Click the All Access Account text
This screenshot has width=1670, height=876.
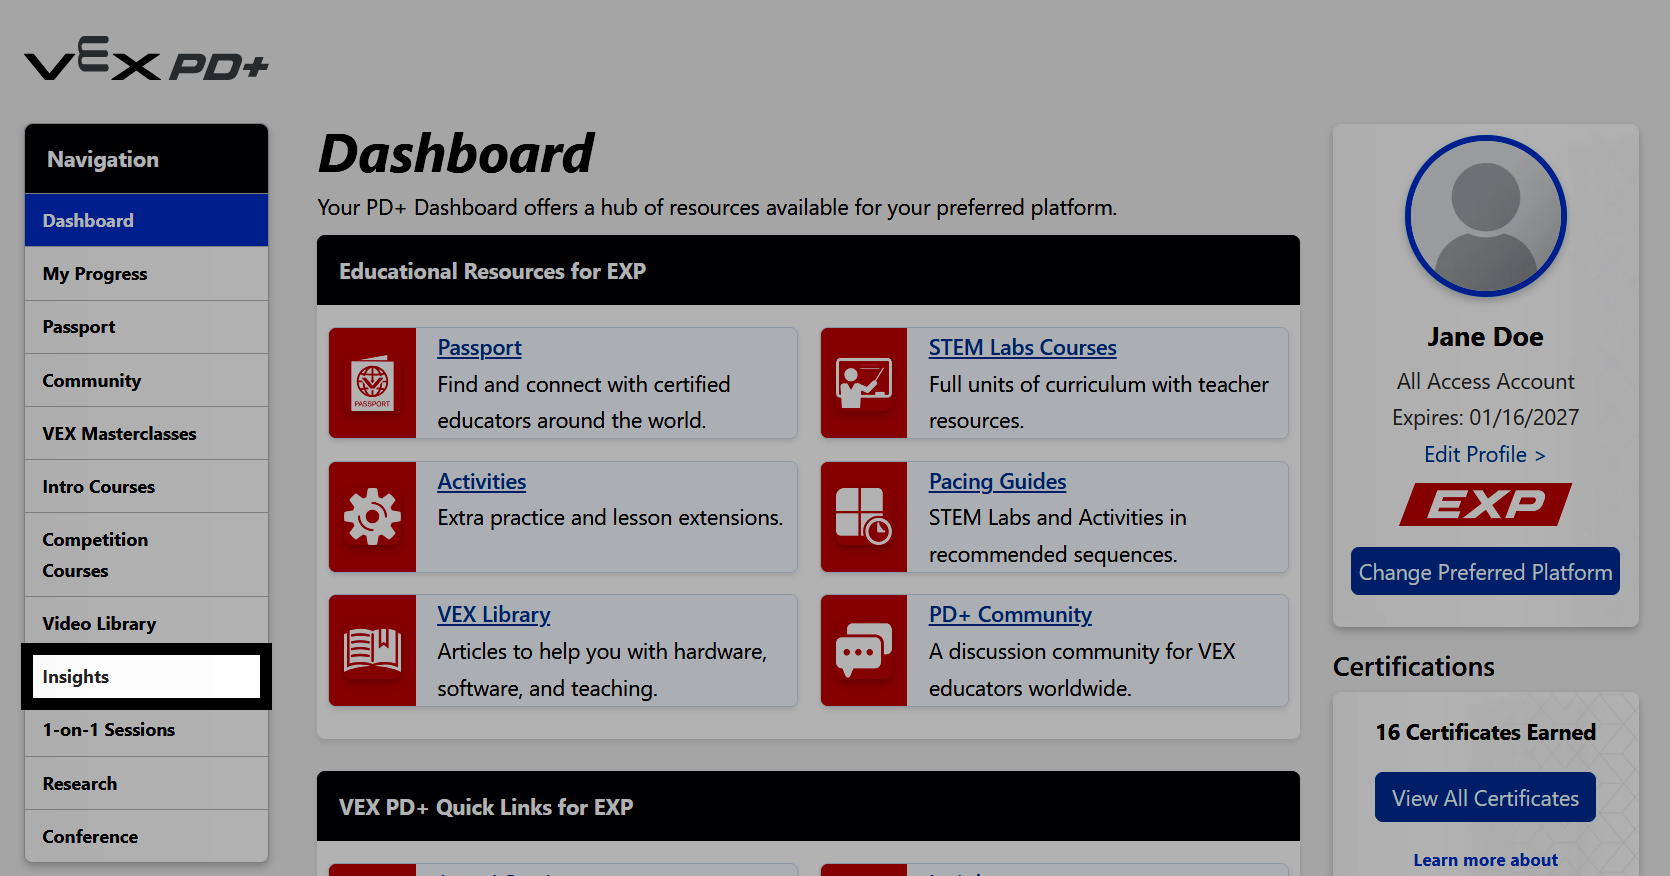coord(1485,381)
